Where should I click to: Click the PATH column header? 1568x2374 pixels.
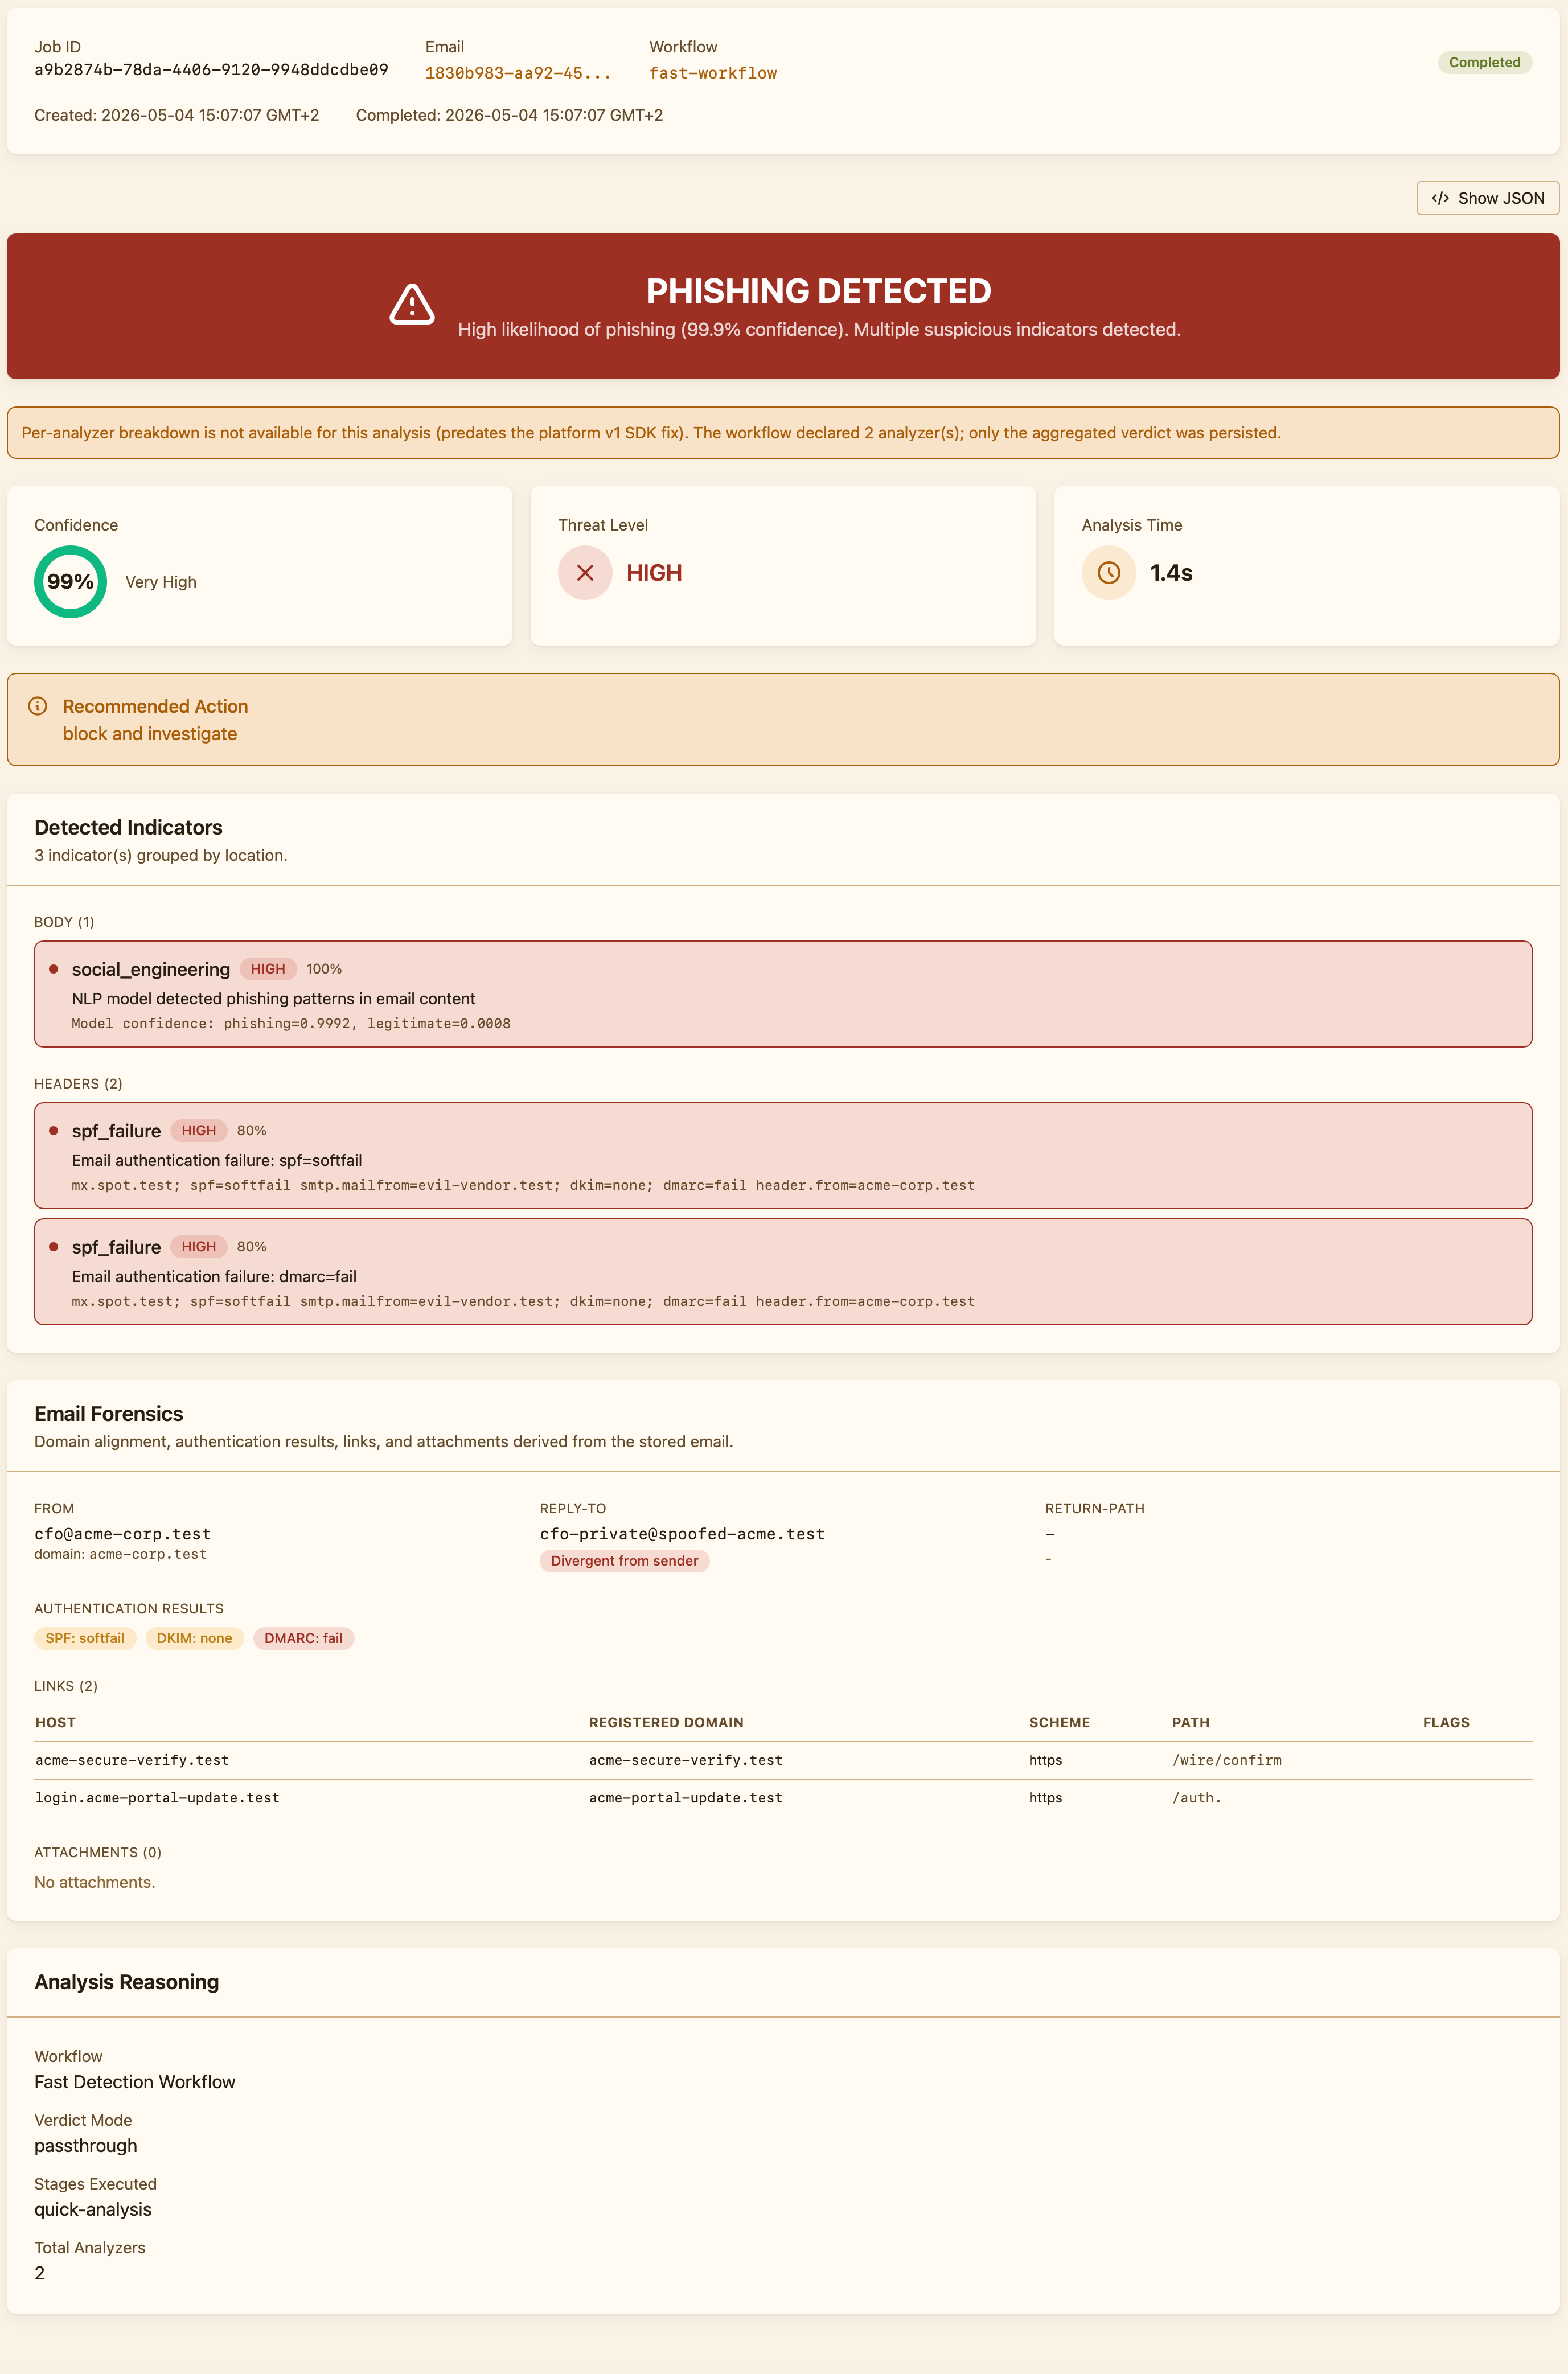tap(1191, 1722)
